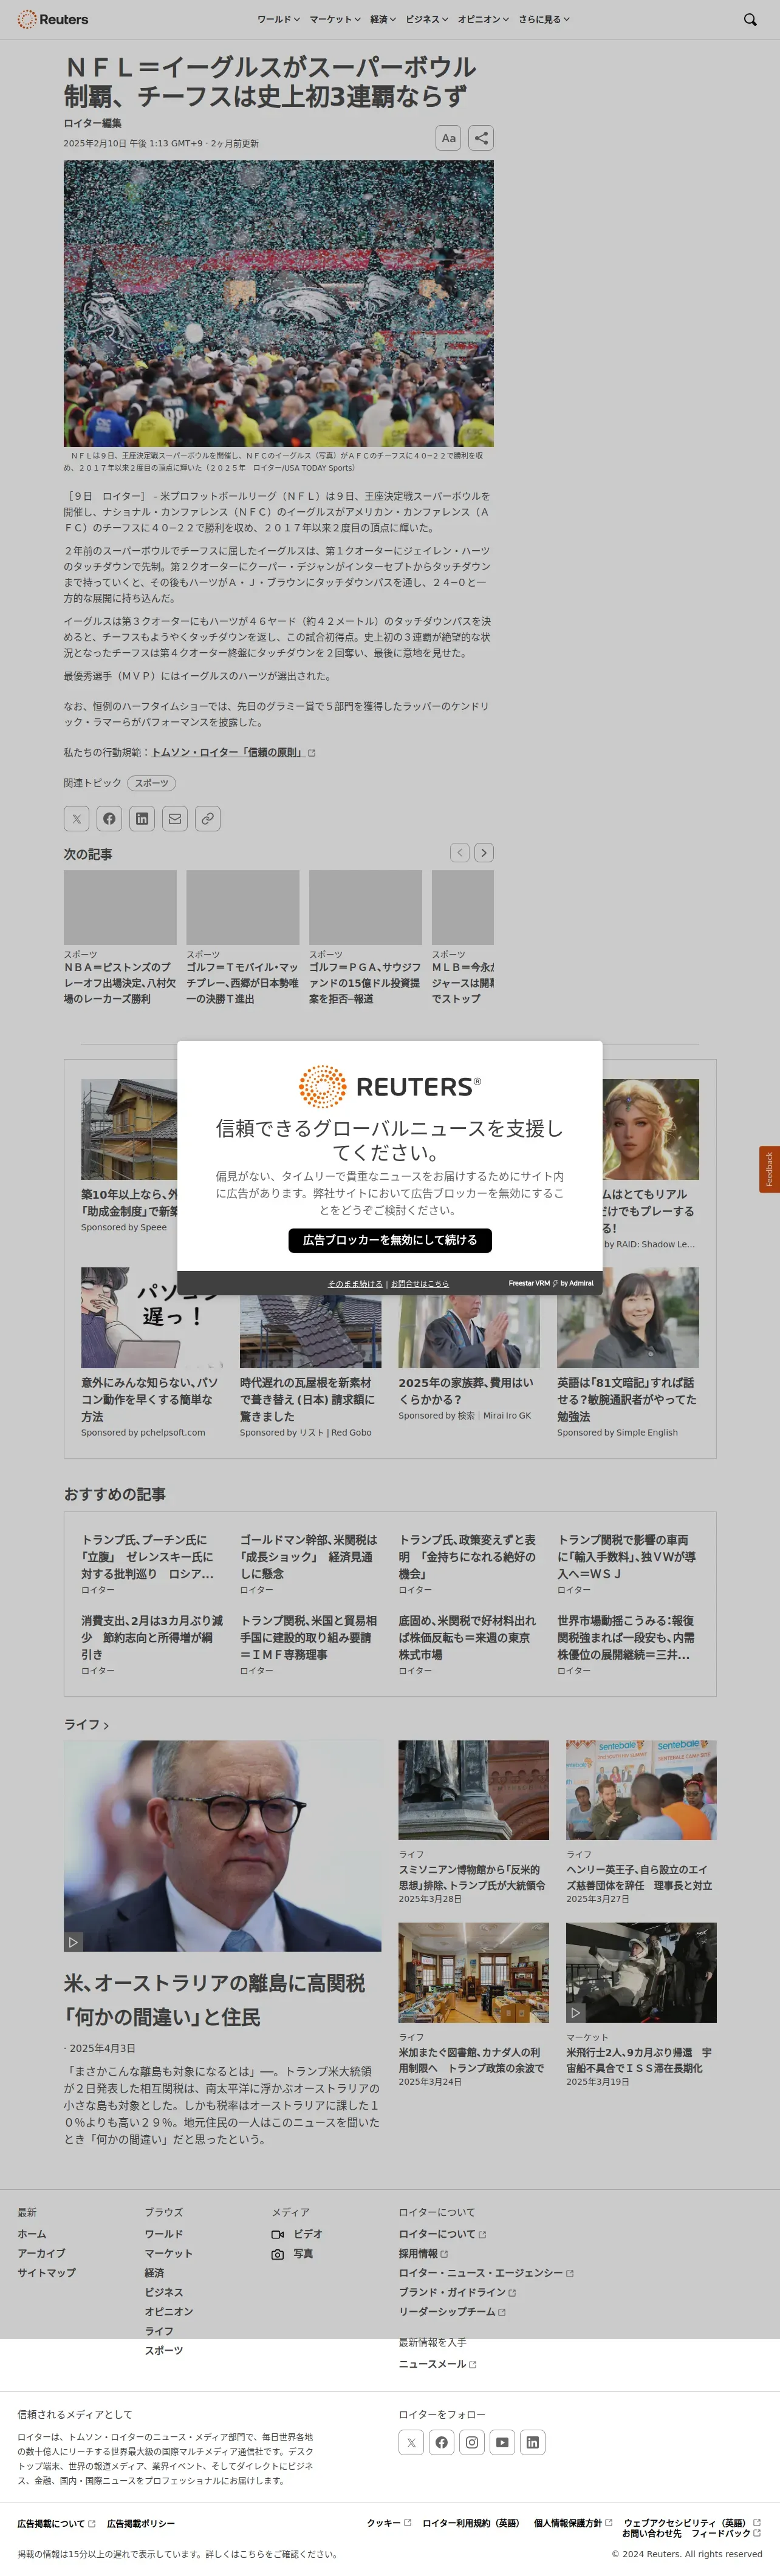Open サイトマップ footer link
This screenshot has height=2576, width=780.
(46, 2272)
